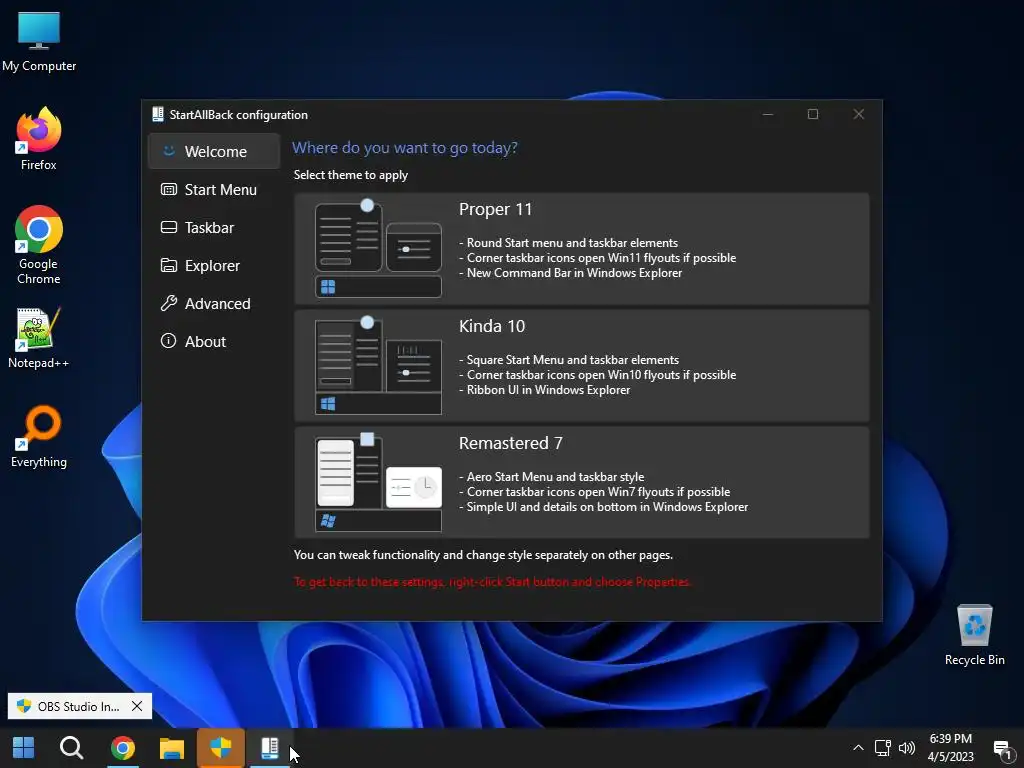Apply the Remastered 7 theme via its title

point(510,443)
